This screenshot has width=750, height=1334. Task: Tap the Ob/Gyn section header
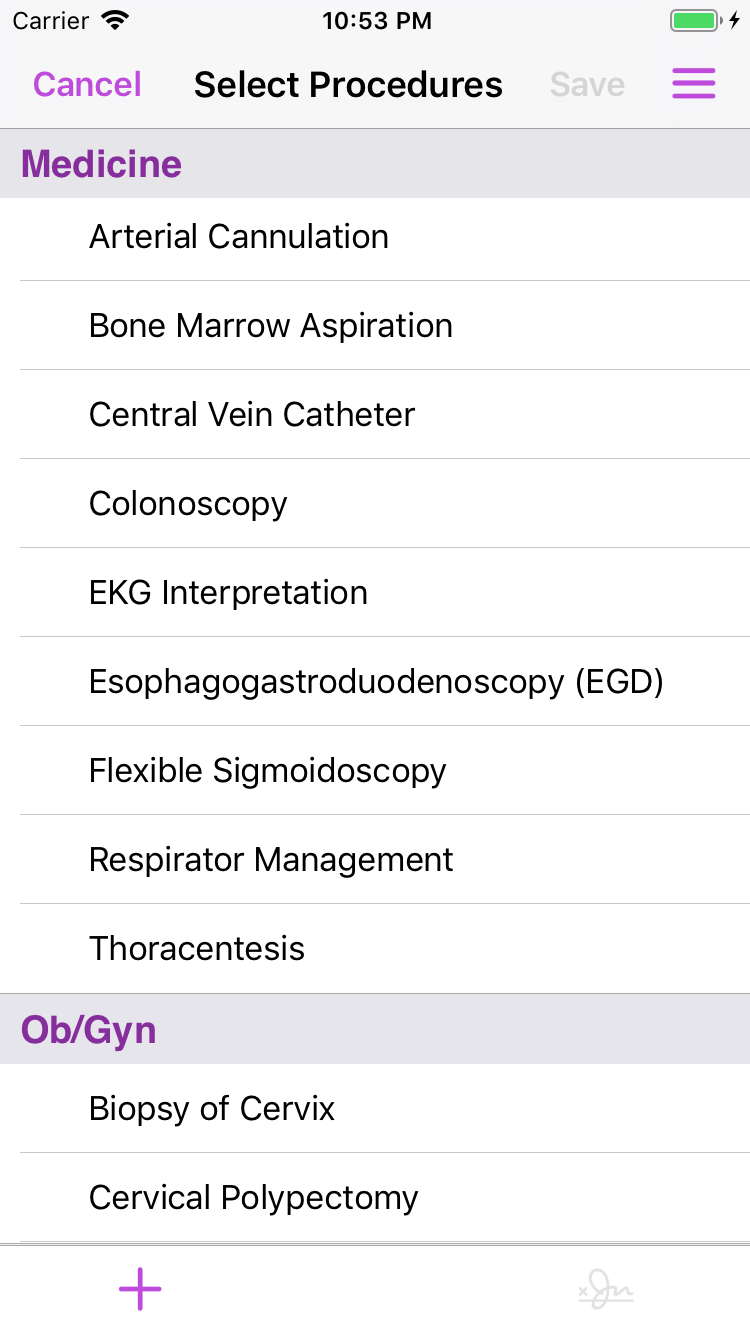click(x=89, y=1030)
